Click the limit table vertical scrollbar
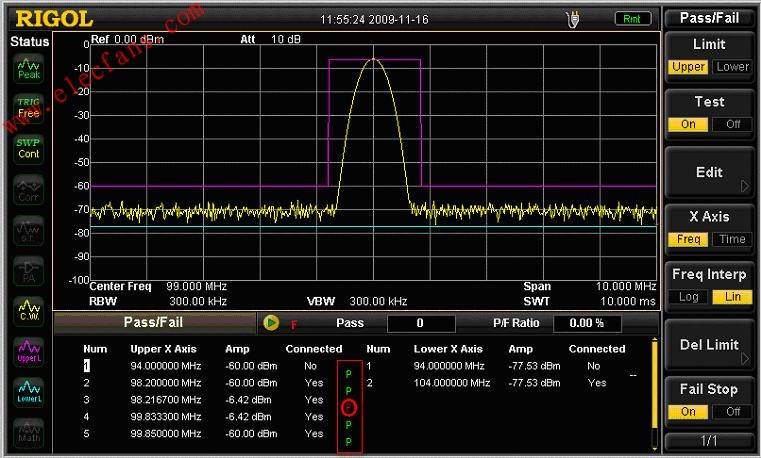761x458 pixels. coord(655,395)
